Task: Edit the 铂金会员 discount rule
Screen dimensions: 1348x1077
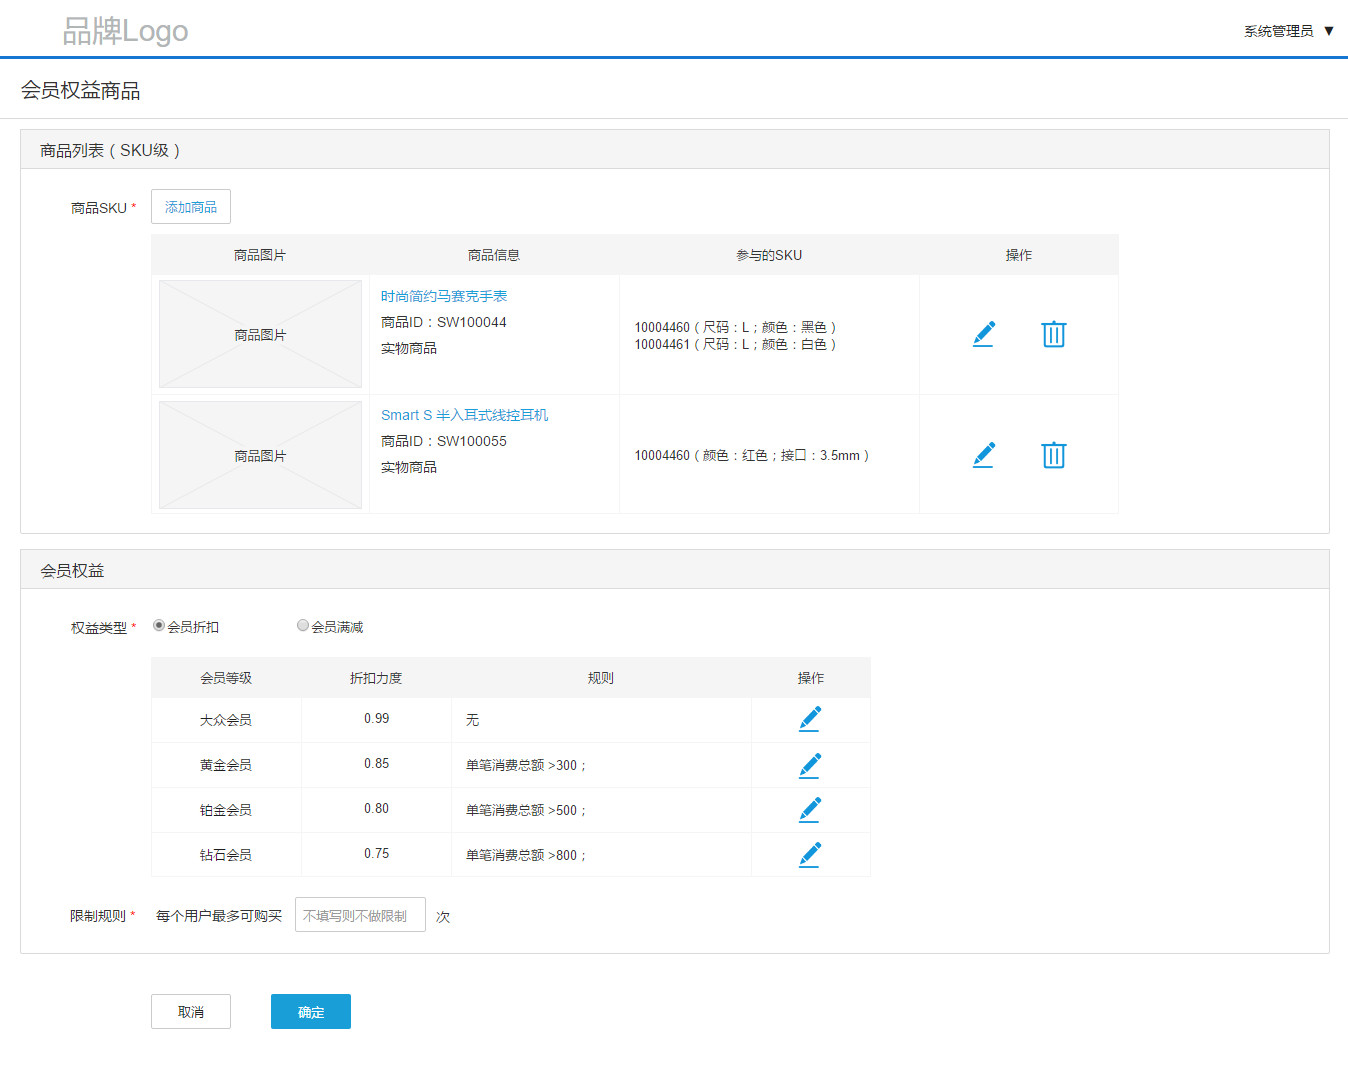Action: [810, 810]
